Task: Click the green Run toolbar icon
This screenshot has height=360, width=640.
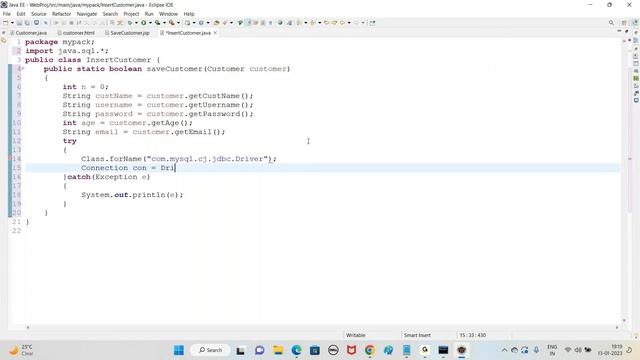Action: click(x=144, y=23)
